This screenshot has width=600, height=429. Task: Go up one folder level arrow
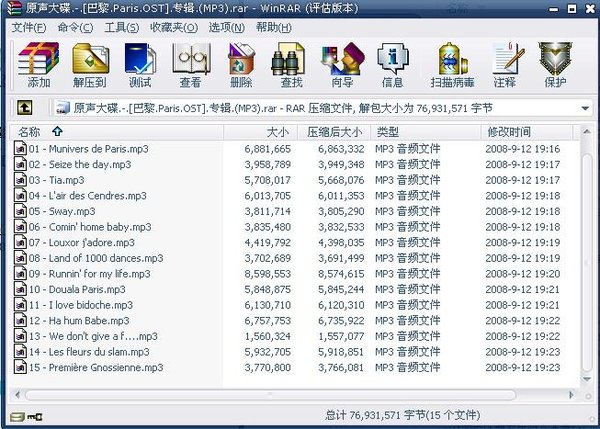[x=24, y=108]
